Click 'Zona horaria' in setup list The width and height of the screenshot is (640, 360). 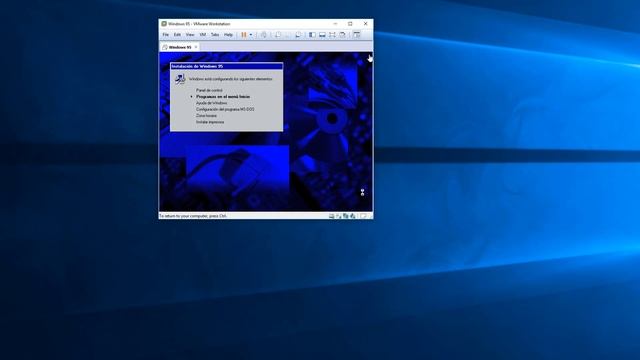[207, 116]
